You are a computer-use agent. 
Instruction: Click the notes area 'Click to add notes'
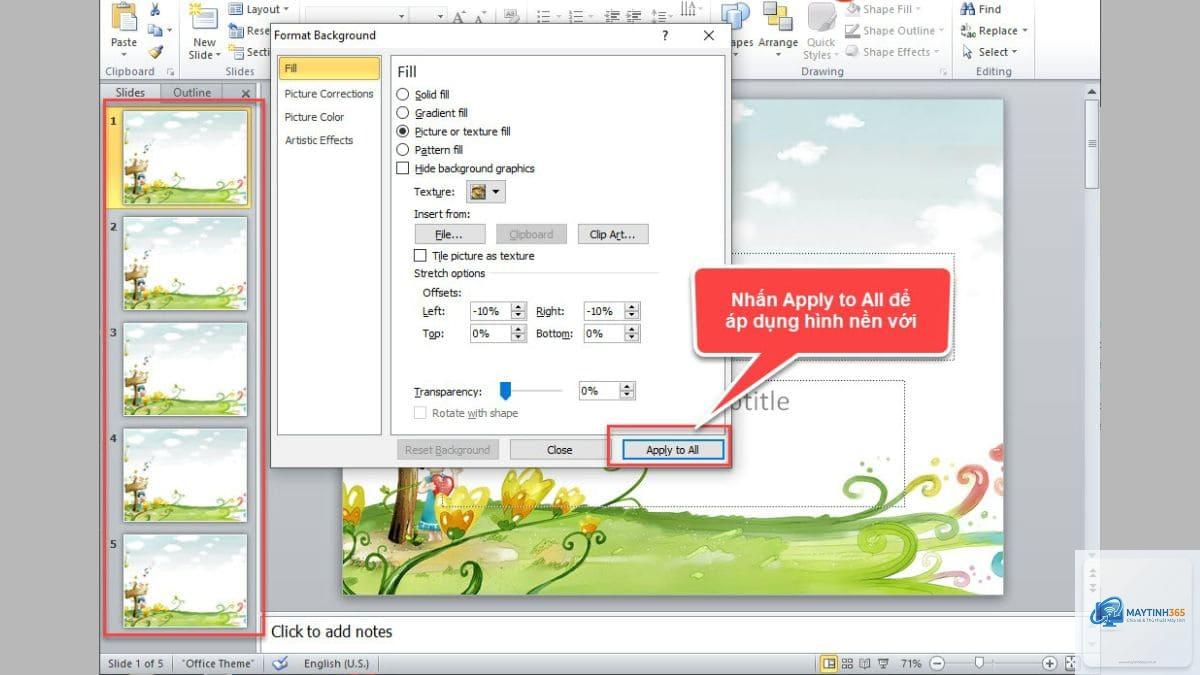[x=332, y=631]
